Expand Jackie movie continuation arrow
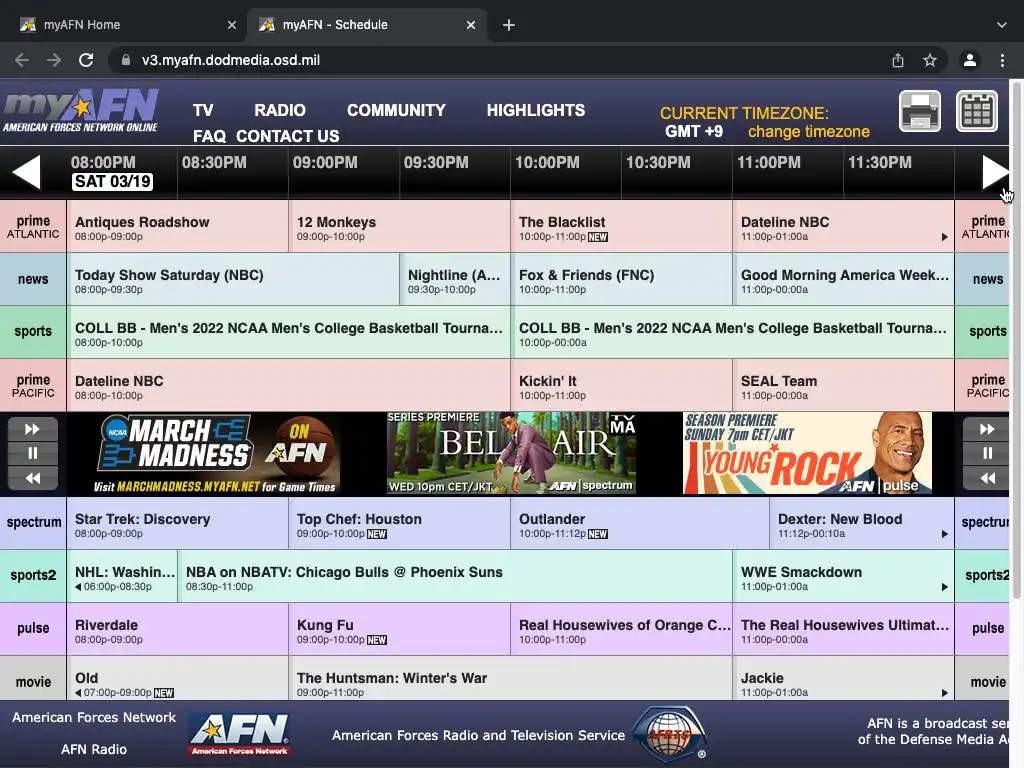1024x768 pixels. click(944, 693)
